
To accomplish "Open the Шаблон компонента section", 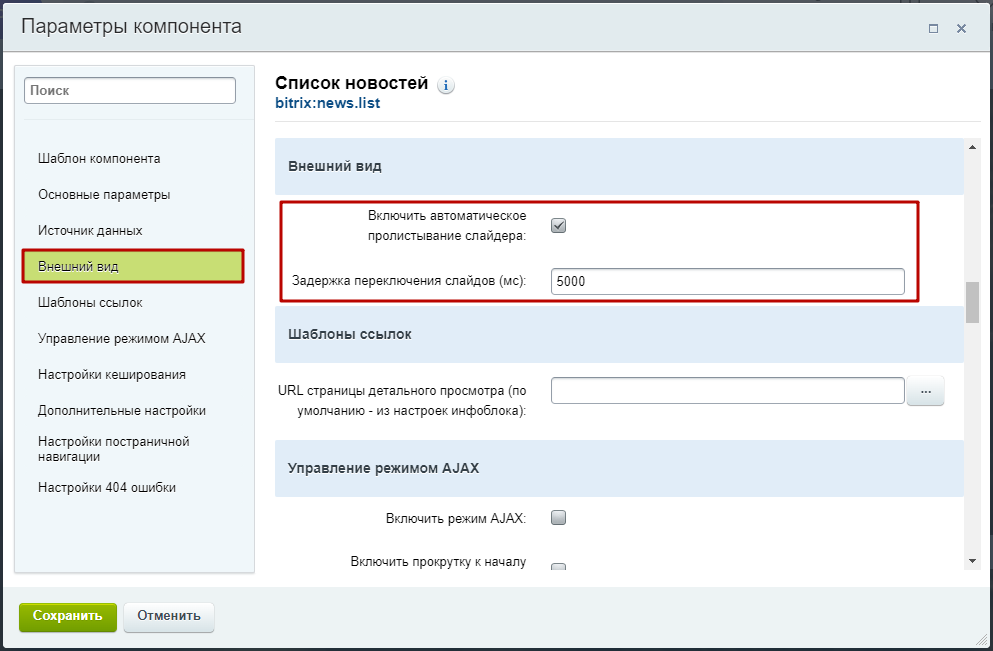I will click(x=99, y=159).
